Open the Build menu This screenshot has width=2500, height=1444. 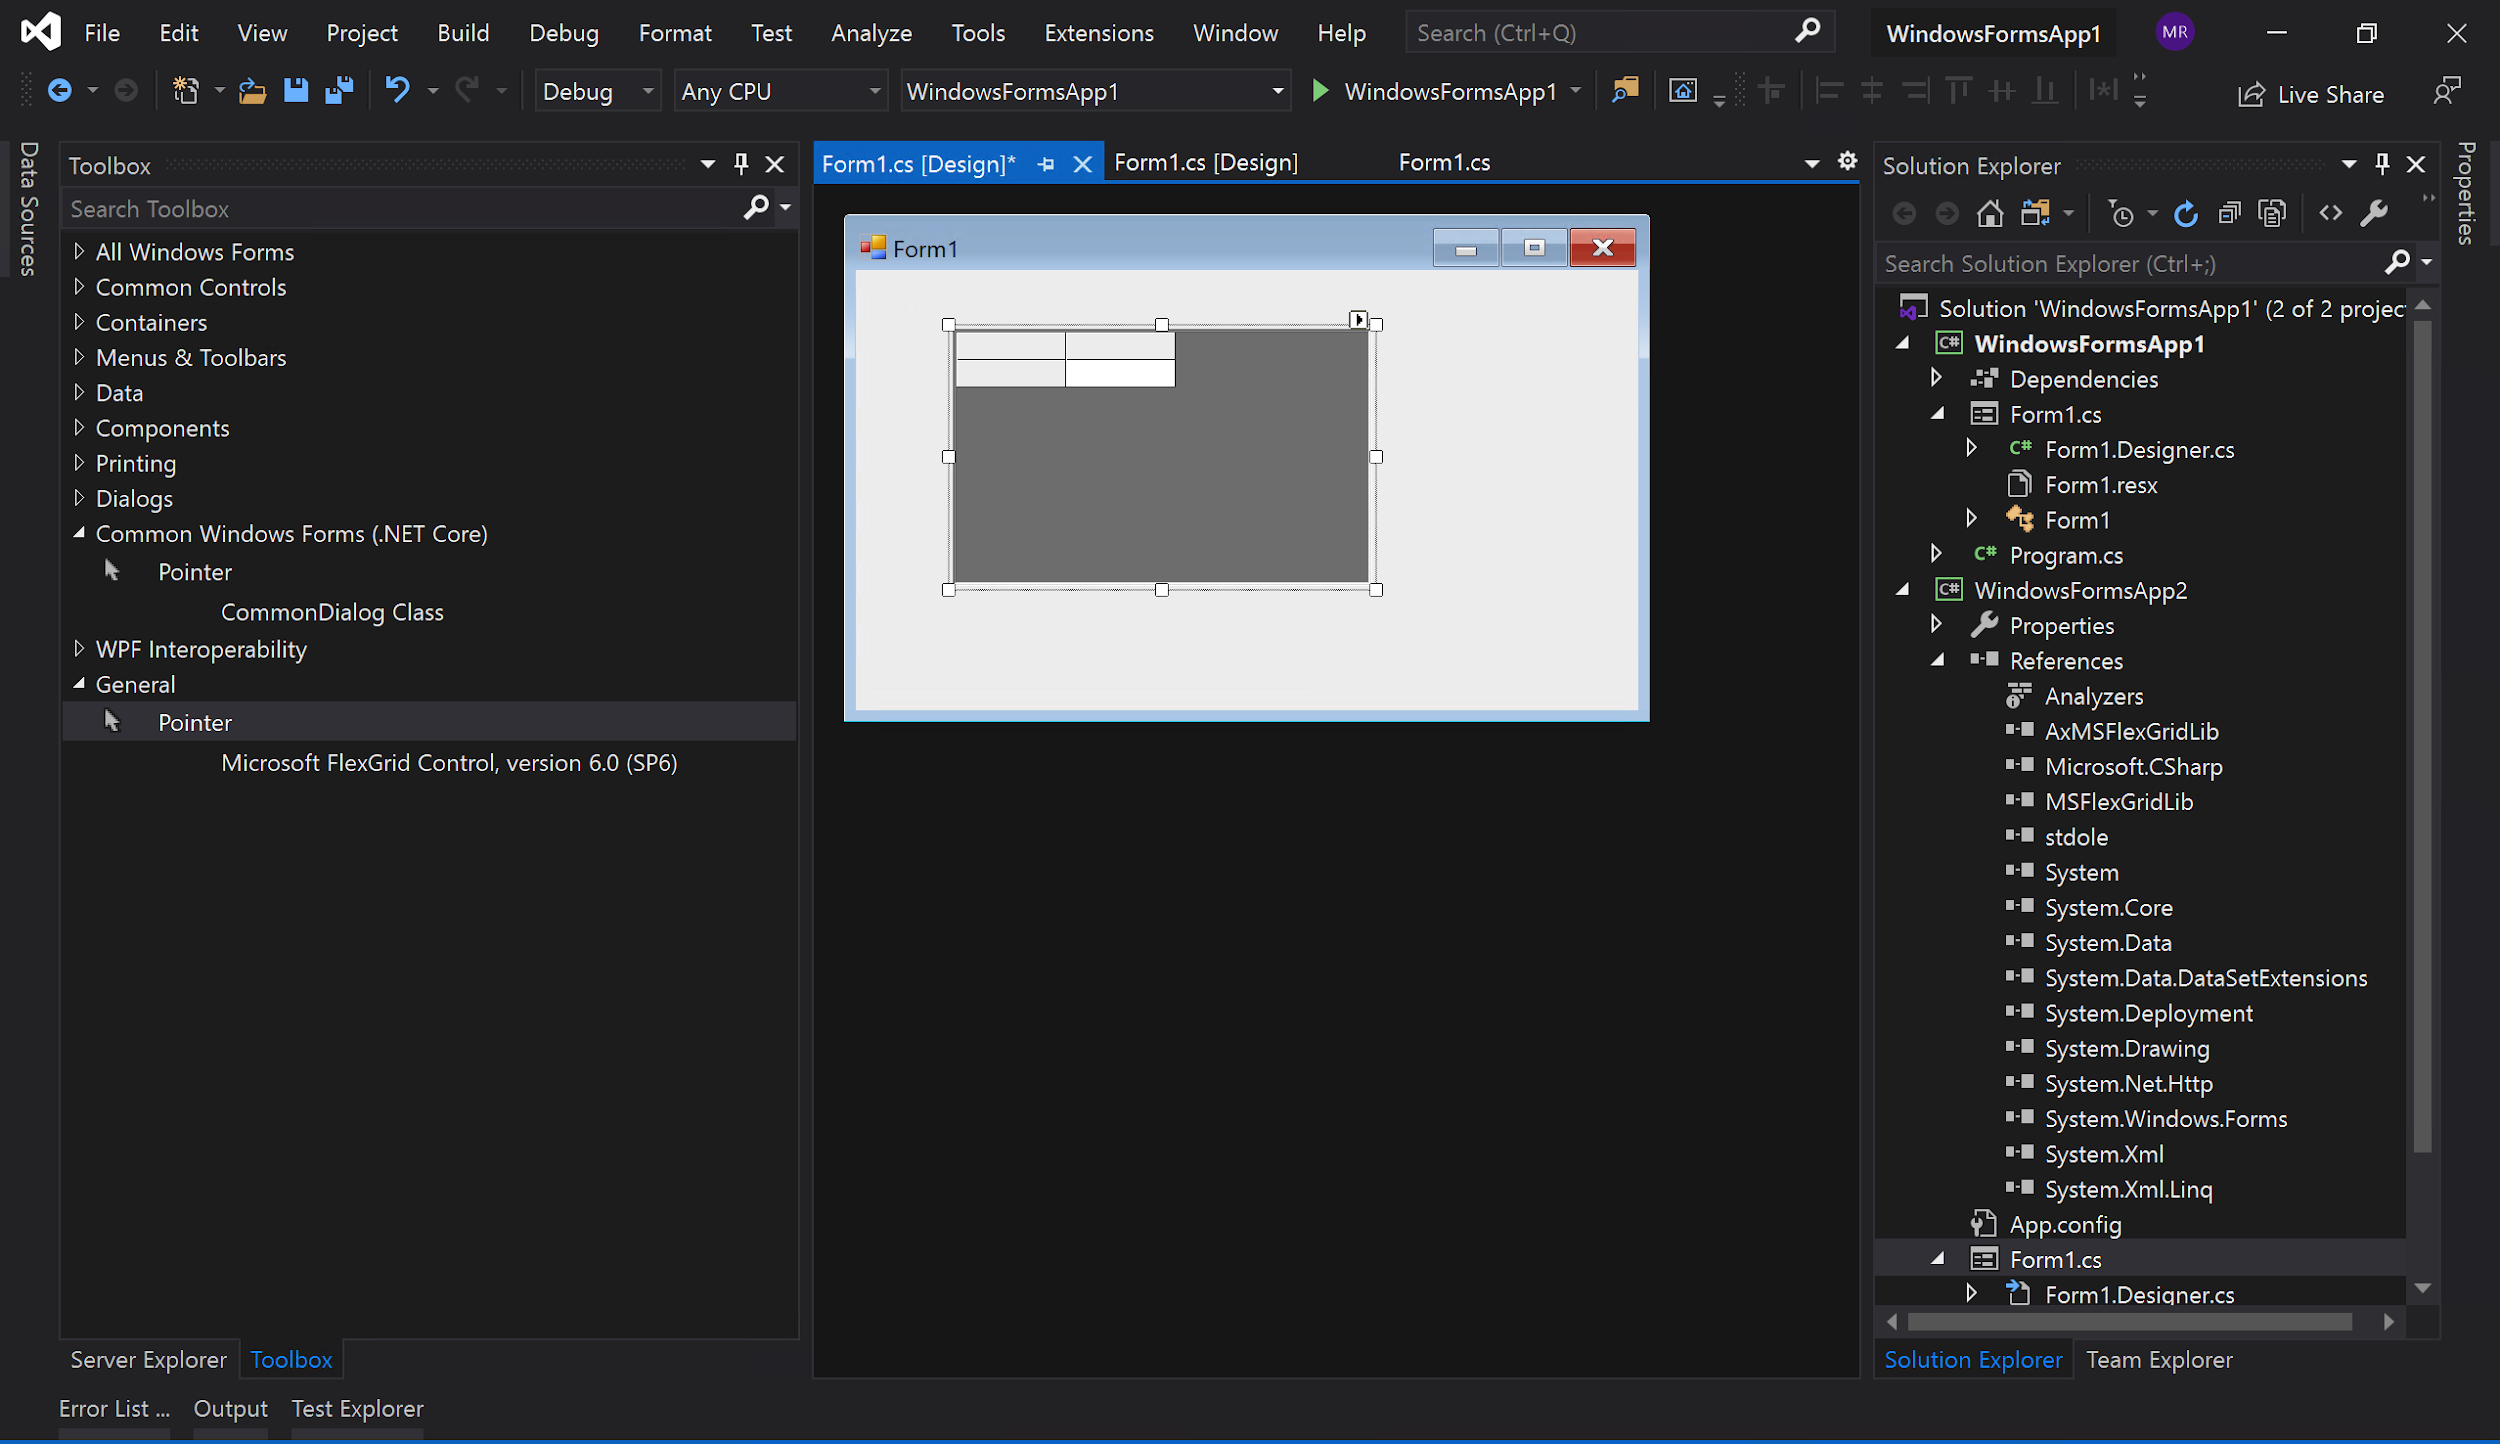pyautogui.click(x=463, y=33)
